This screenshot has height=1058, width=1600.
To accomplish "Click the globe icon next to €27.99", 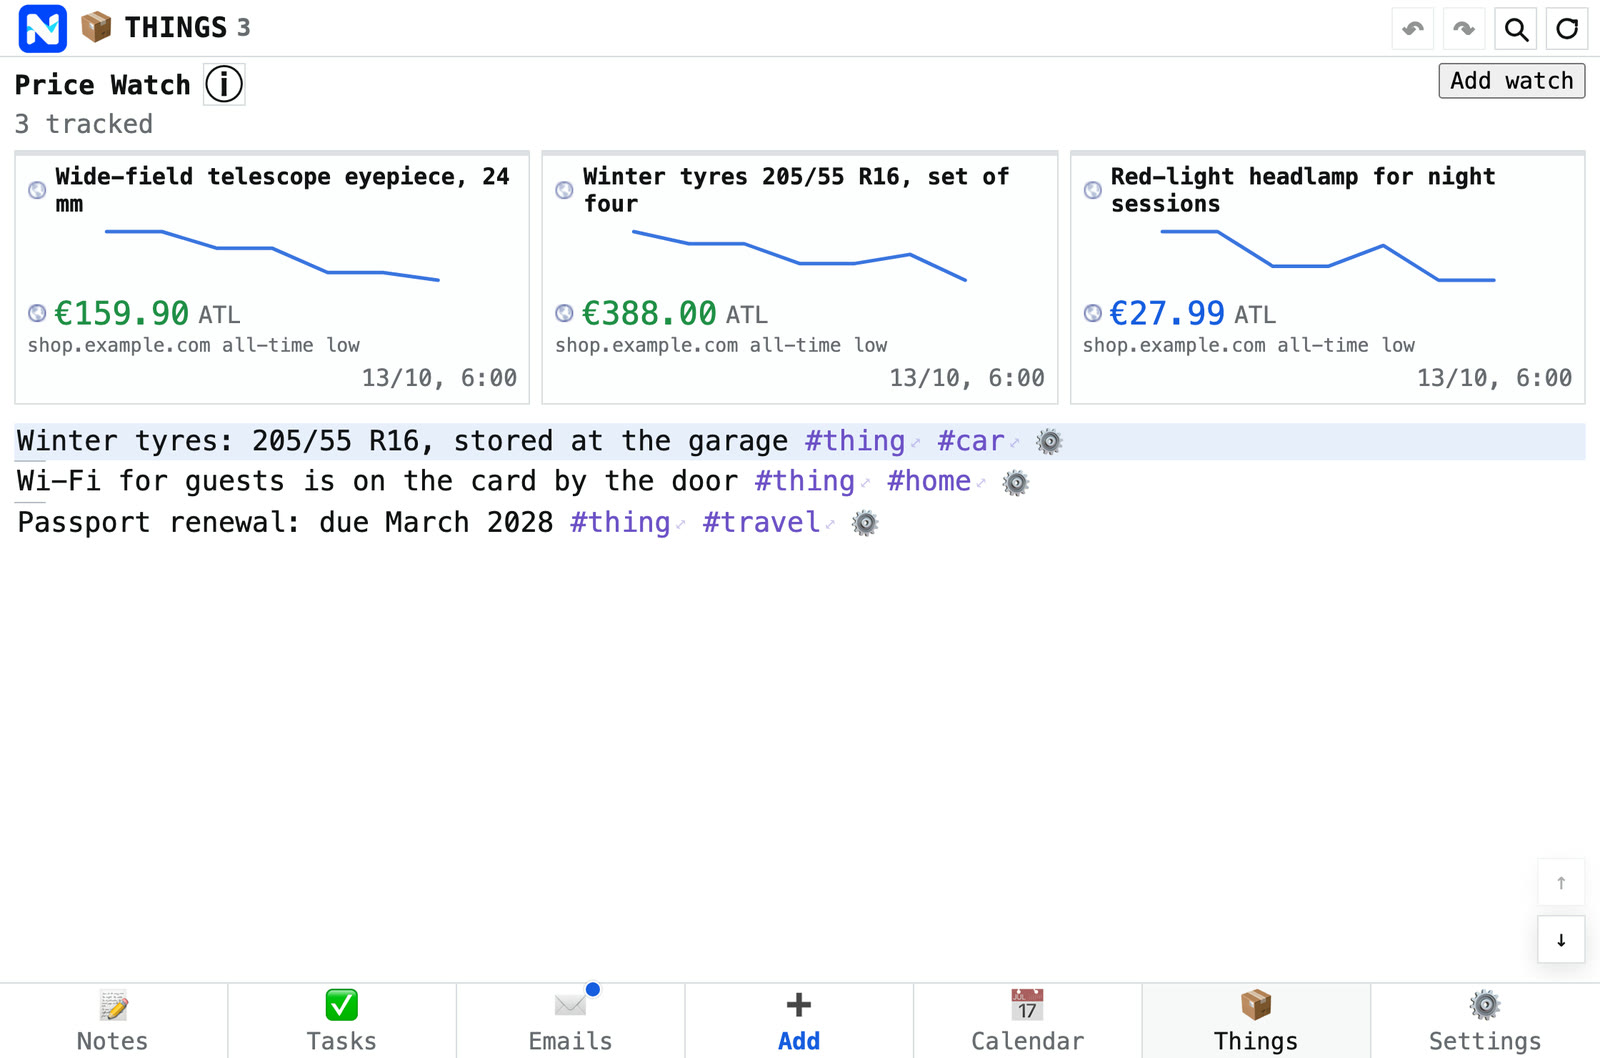I will click(x=1092, y=313).
